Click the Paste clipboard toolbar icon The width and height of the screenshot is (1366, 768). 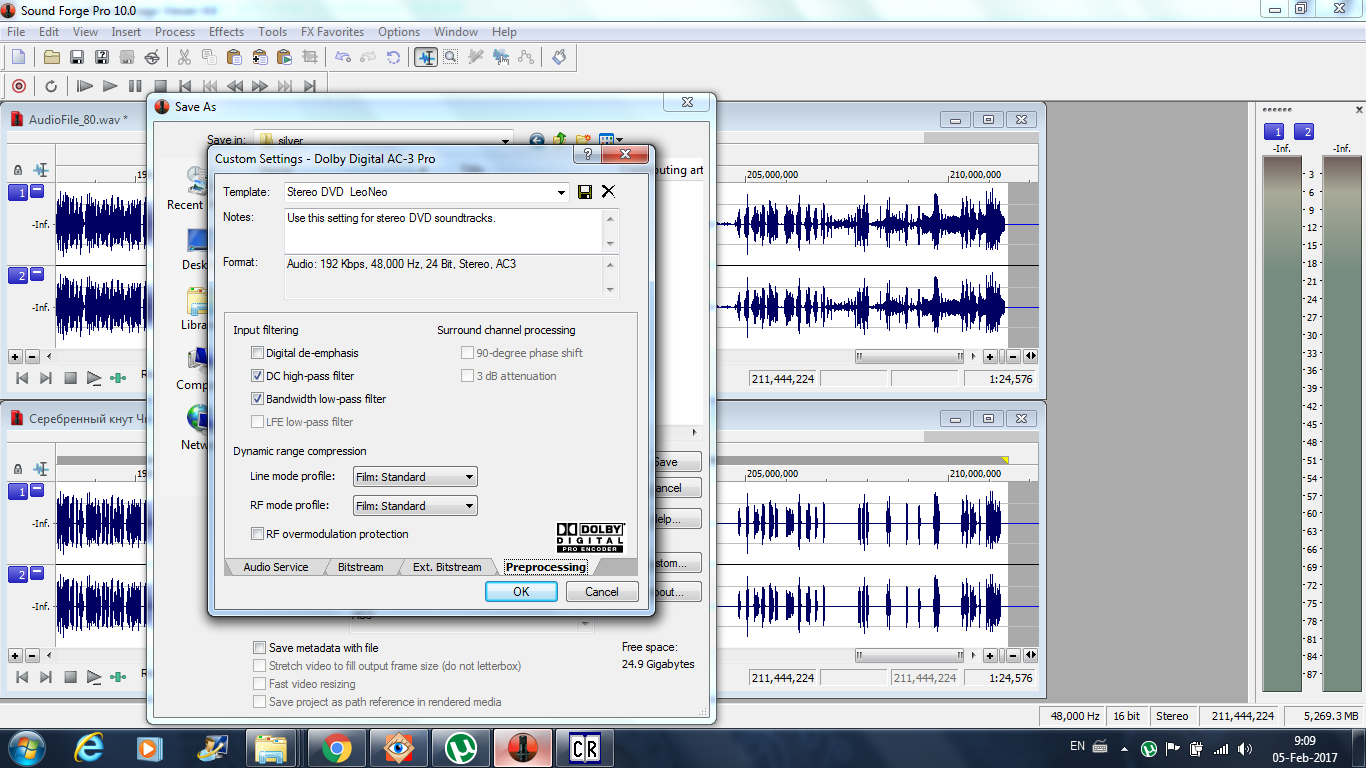[x=235, y=57]
